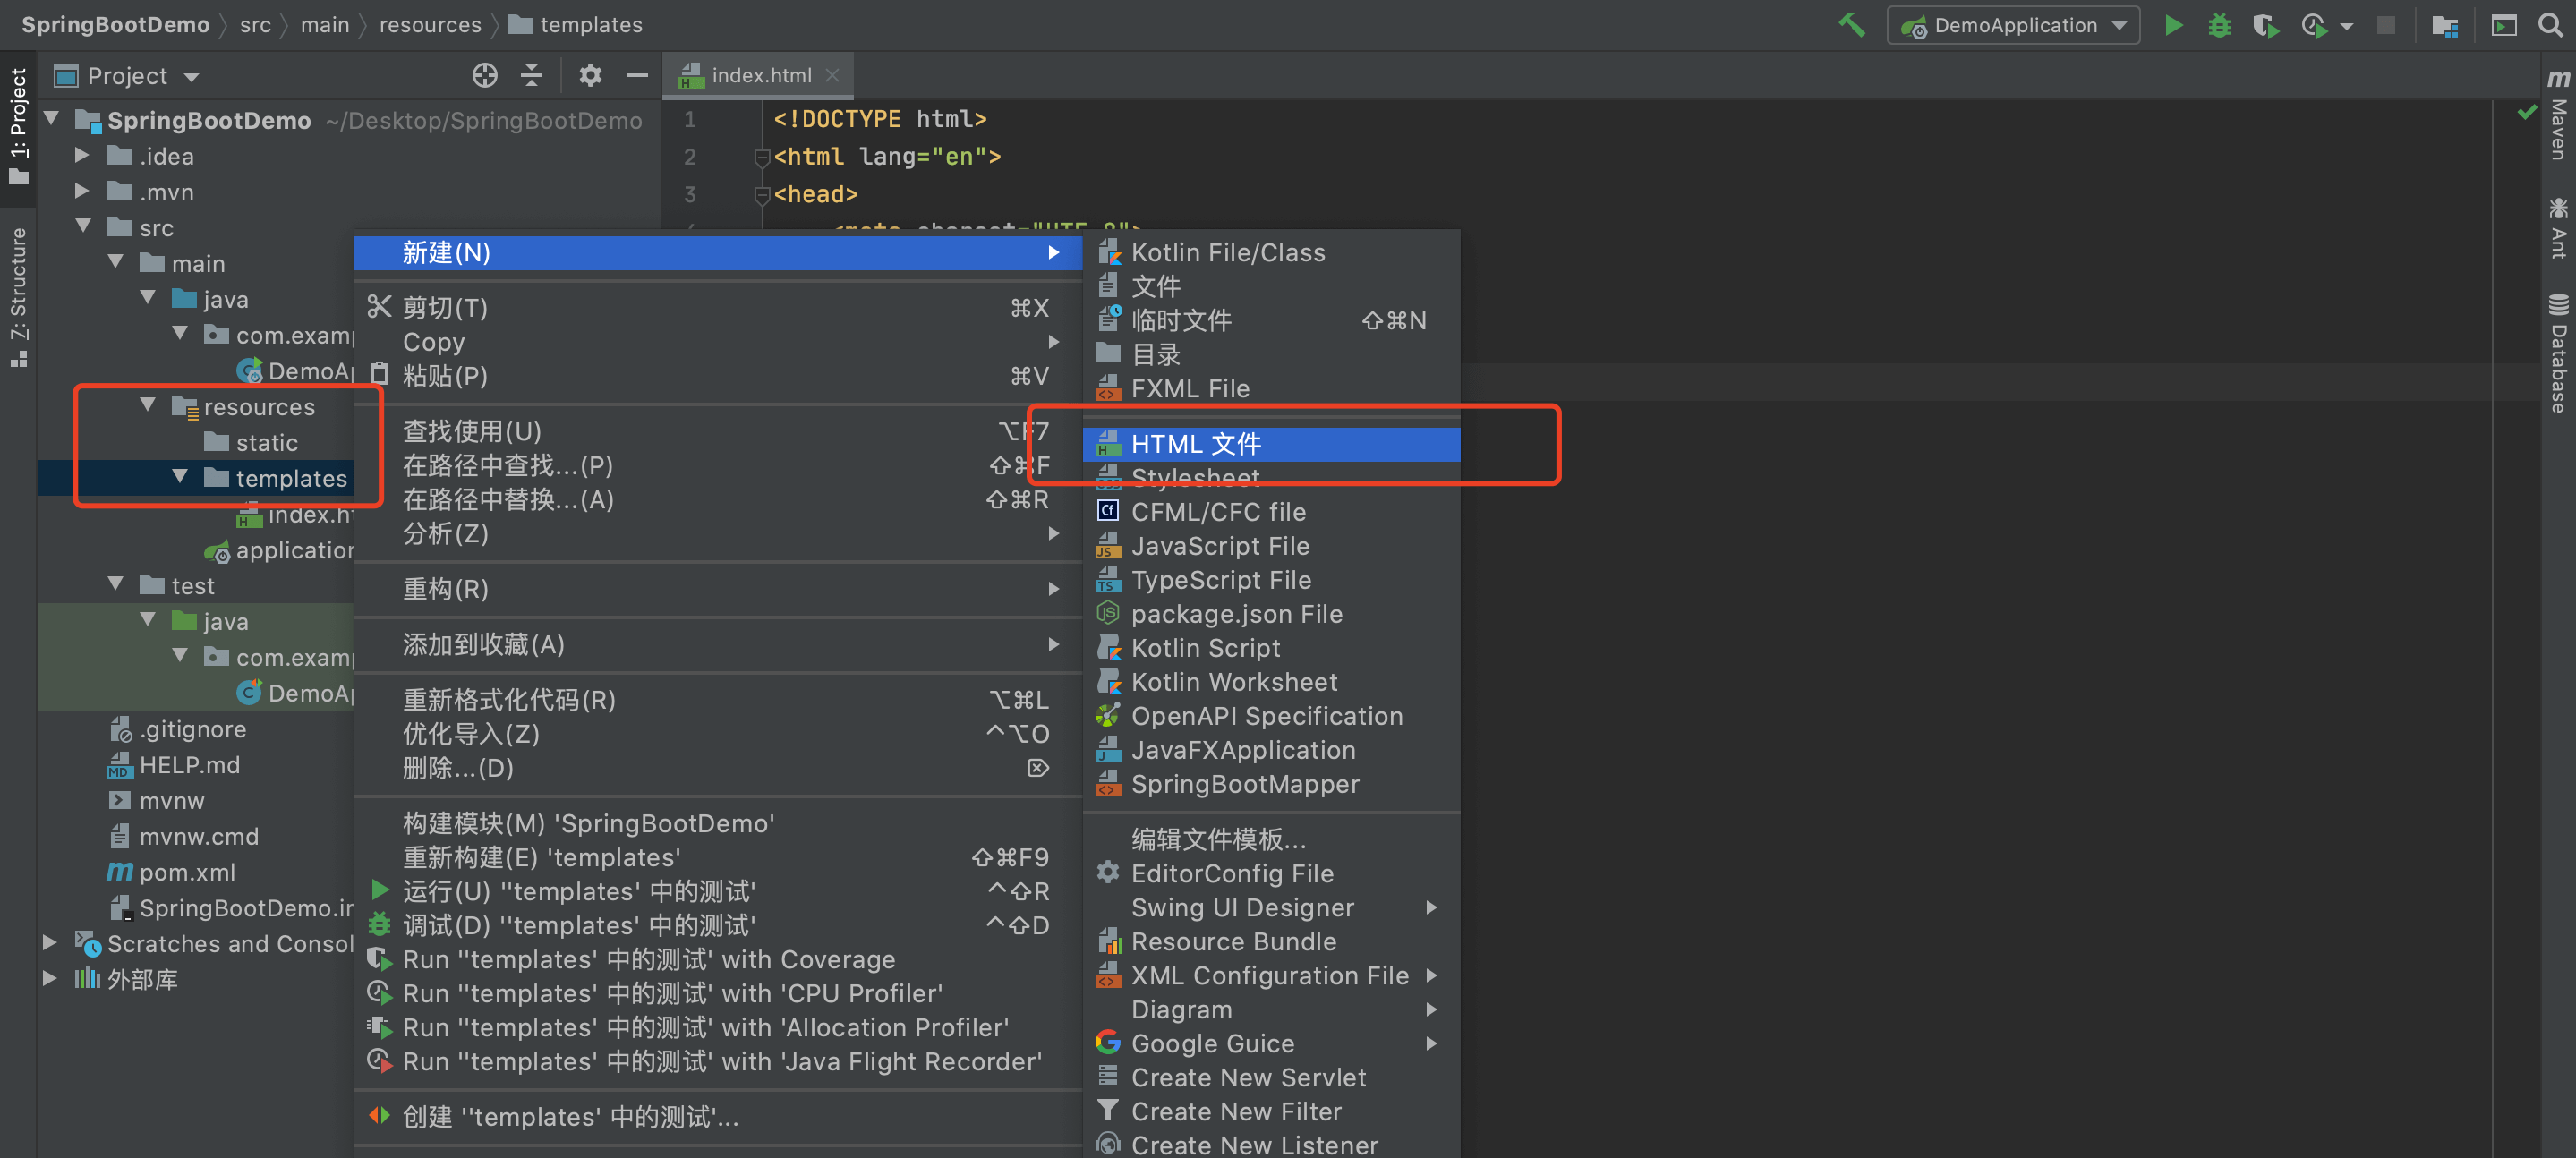Collapse the templates folder arrow
This screenshot has height=1158, width=2576.
click(x=179, y=478)
